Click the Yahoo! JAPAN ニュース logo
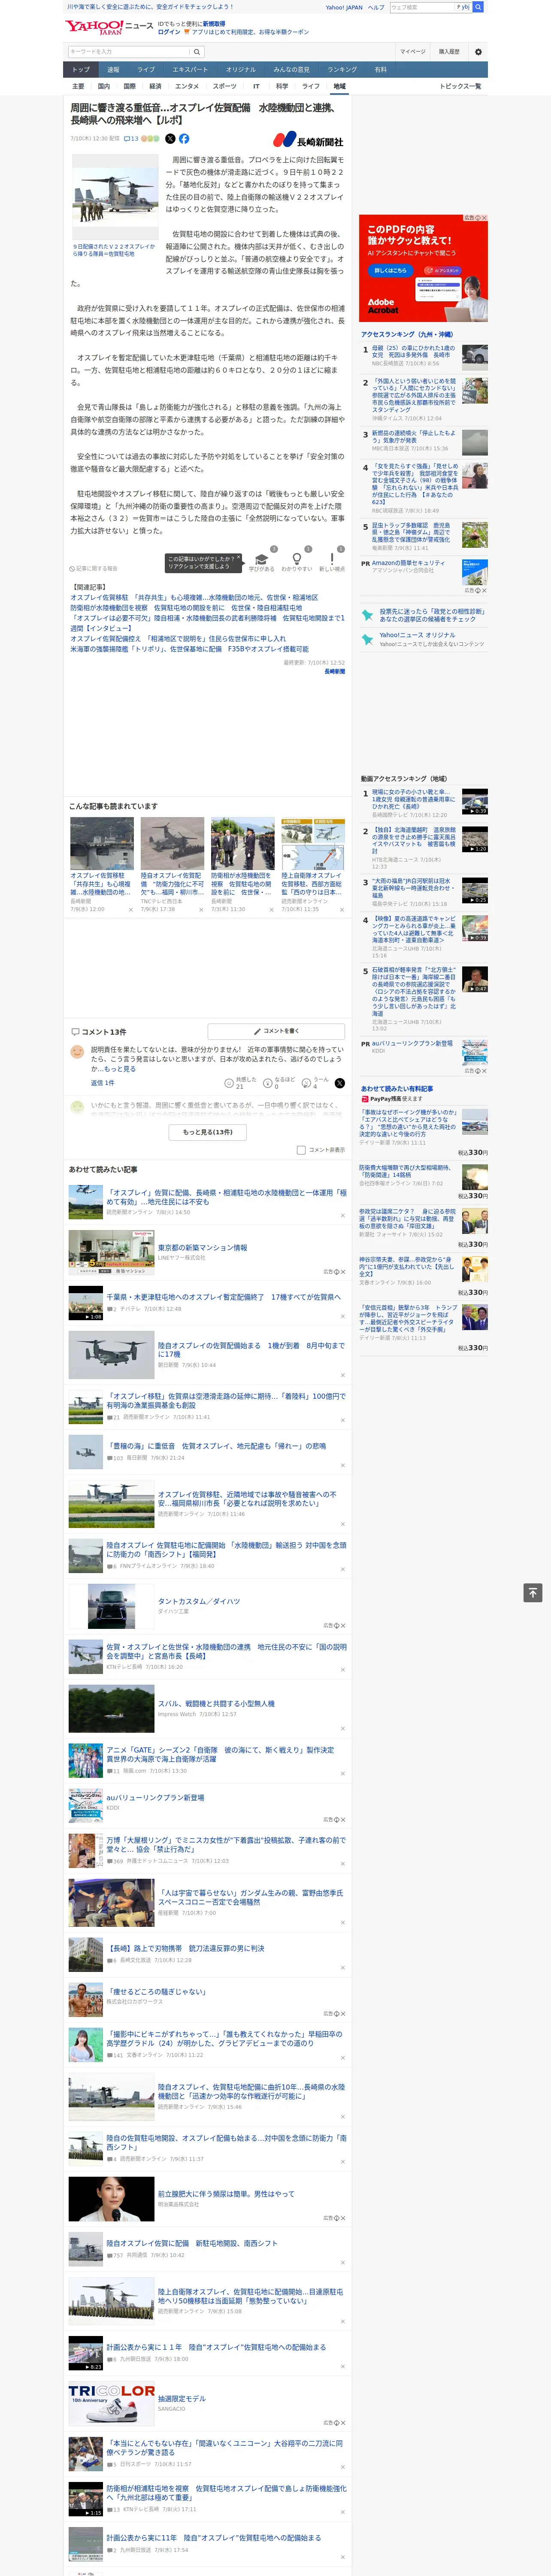The image size is (551, 2576). tap(109, 27)
